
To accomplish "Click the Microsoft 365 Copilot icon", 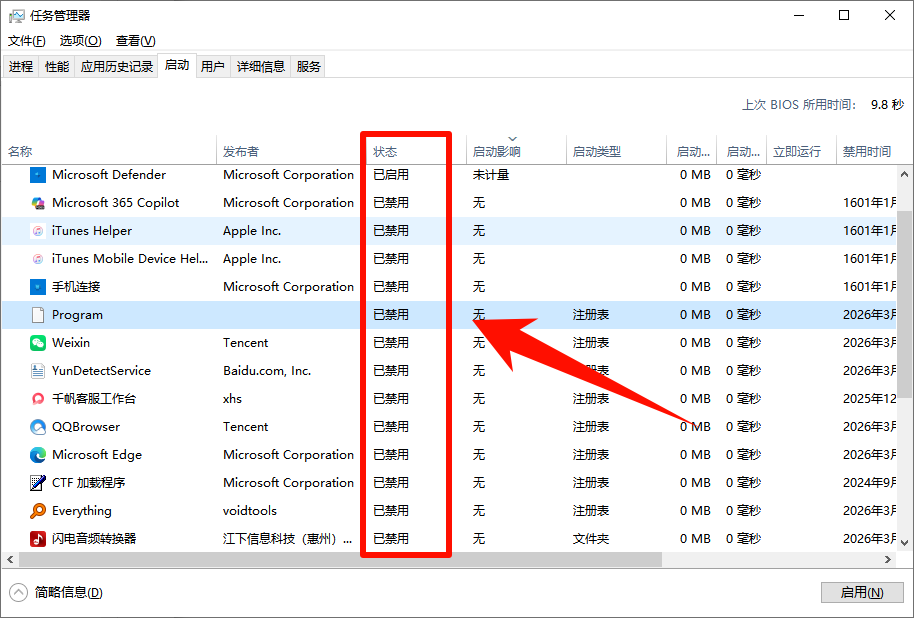I will click(38, 203).
